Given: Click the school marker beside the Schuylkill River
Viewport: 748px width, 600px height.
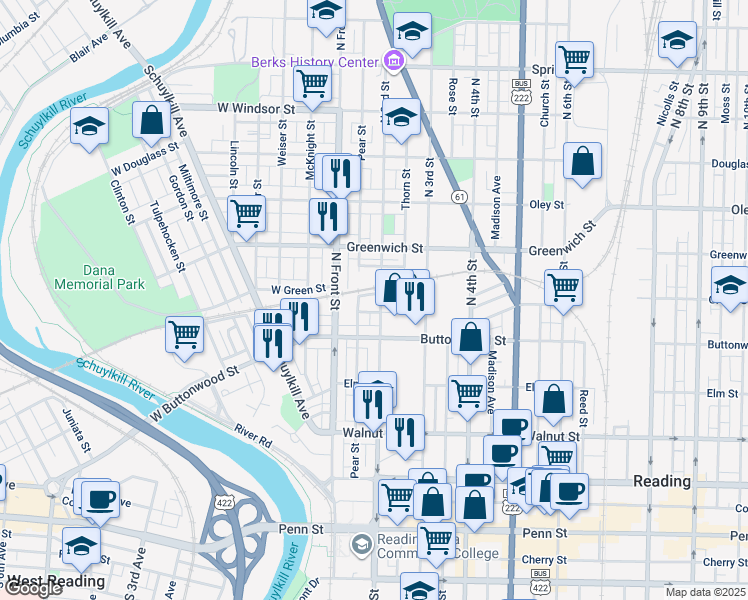Looking at the screenshot, I should [x=89, y=127].
